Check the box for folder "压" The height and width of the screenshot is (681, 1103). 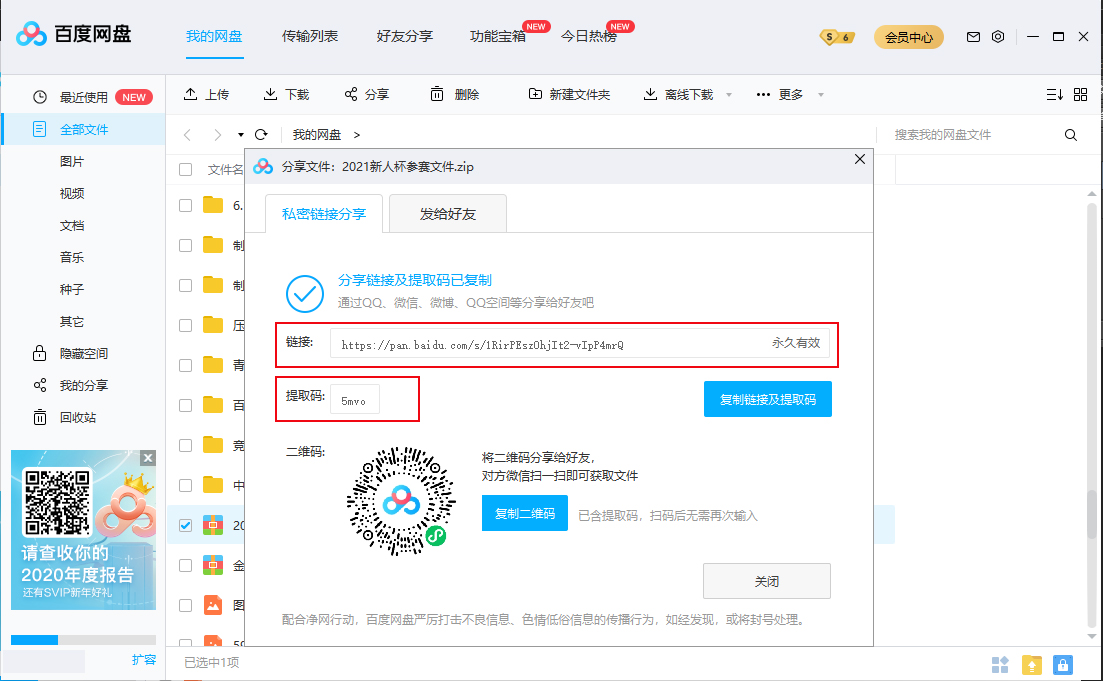tap(186, 325)
